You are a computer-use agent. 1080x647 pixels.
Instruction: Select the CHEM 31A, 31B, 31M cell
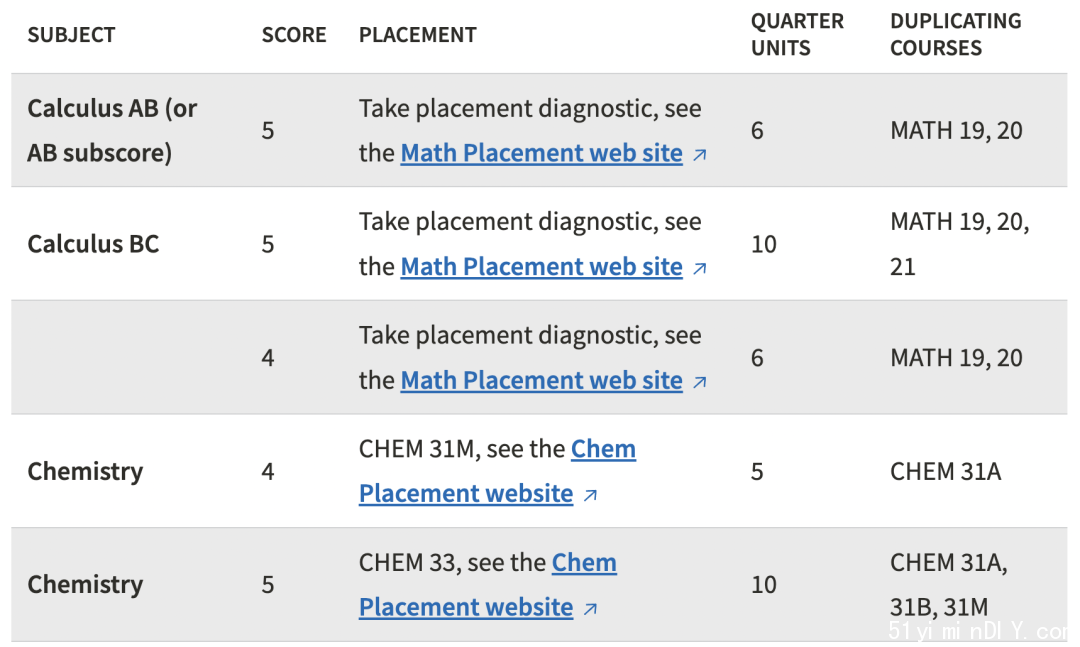point(948,585)
